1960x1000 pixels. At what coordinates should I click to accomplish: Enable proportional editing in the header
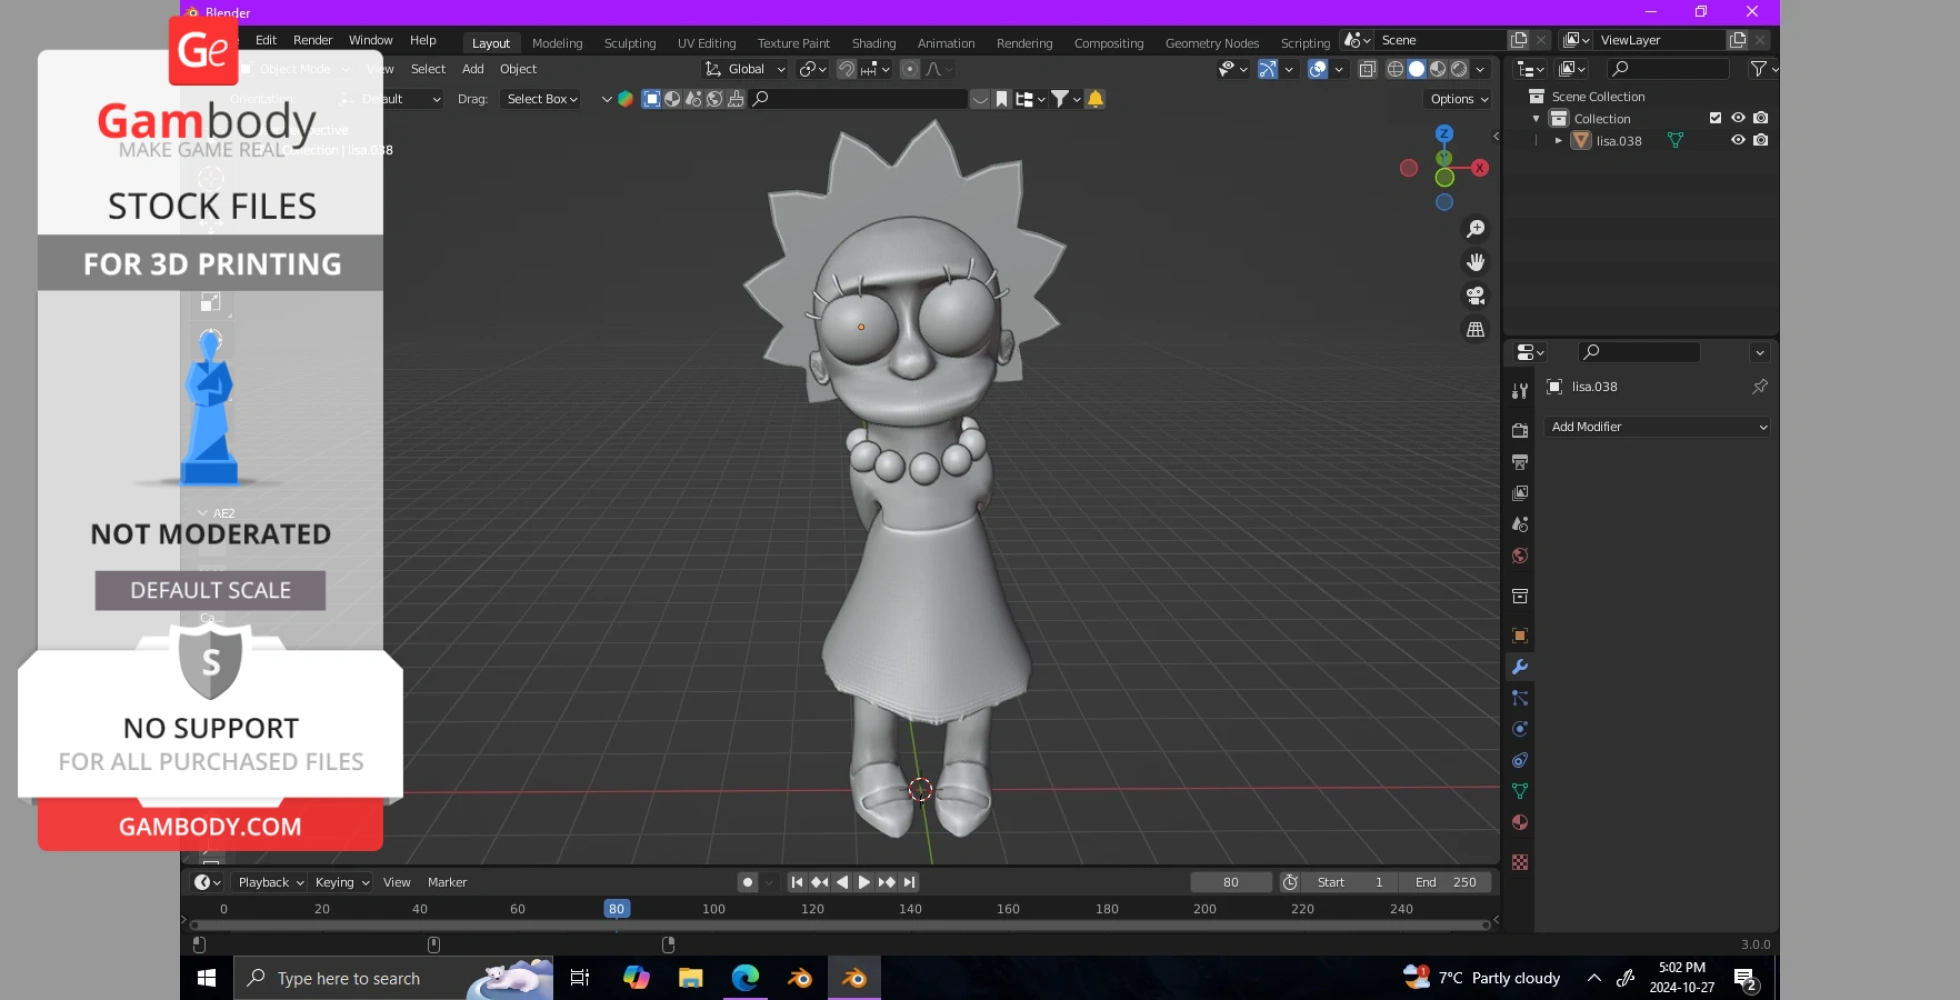click(908, 69)
